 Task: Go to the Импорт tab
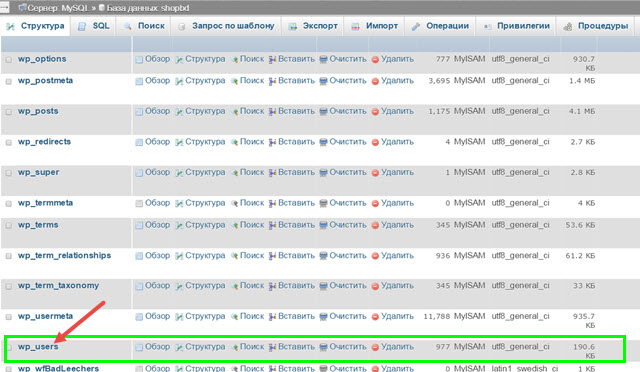[x=375, y=26]
